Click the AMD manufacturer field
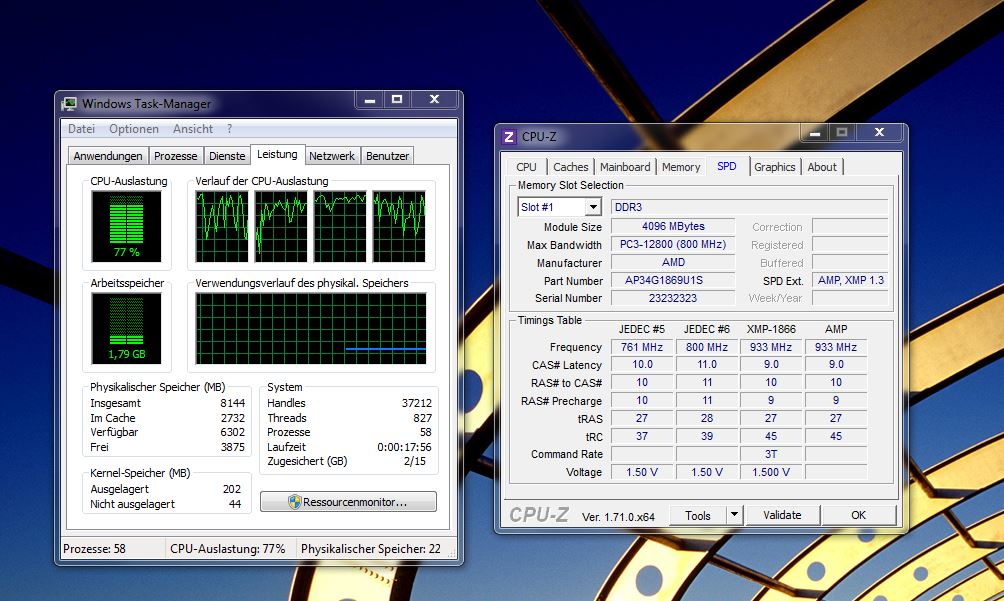 tap(673, 262)
